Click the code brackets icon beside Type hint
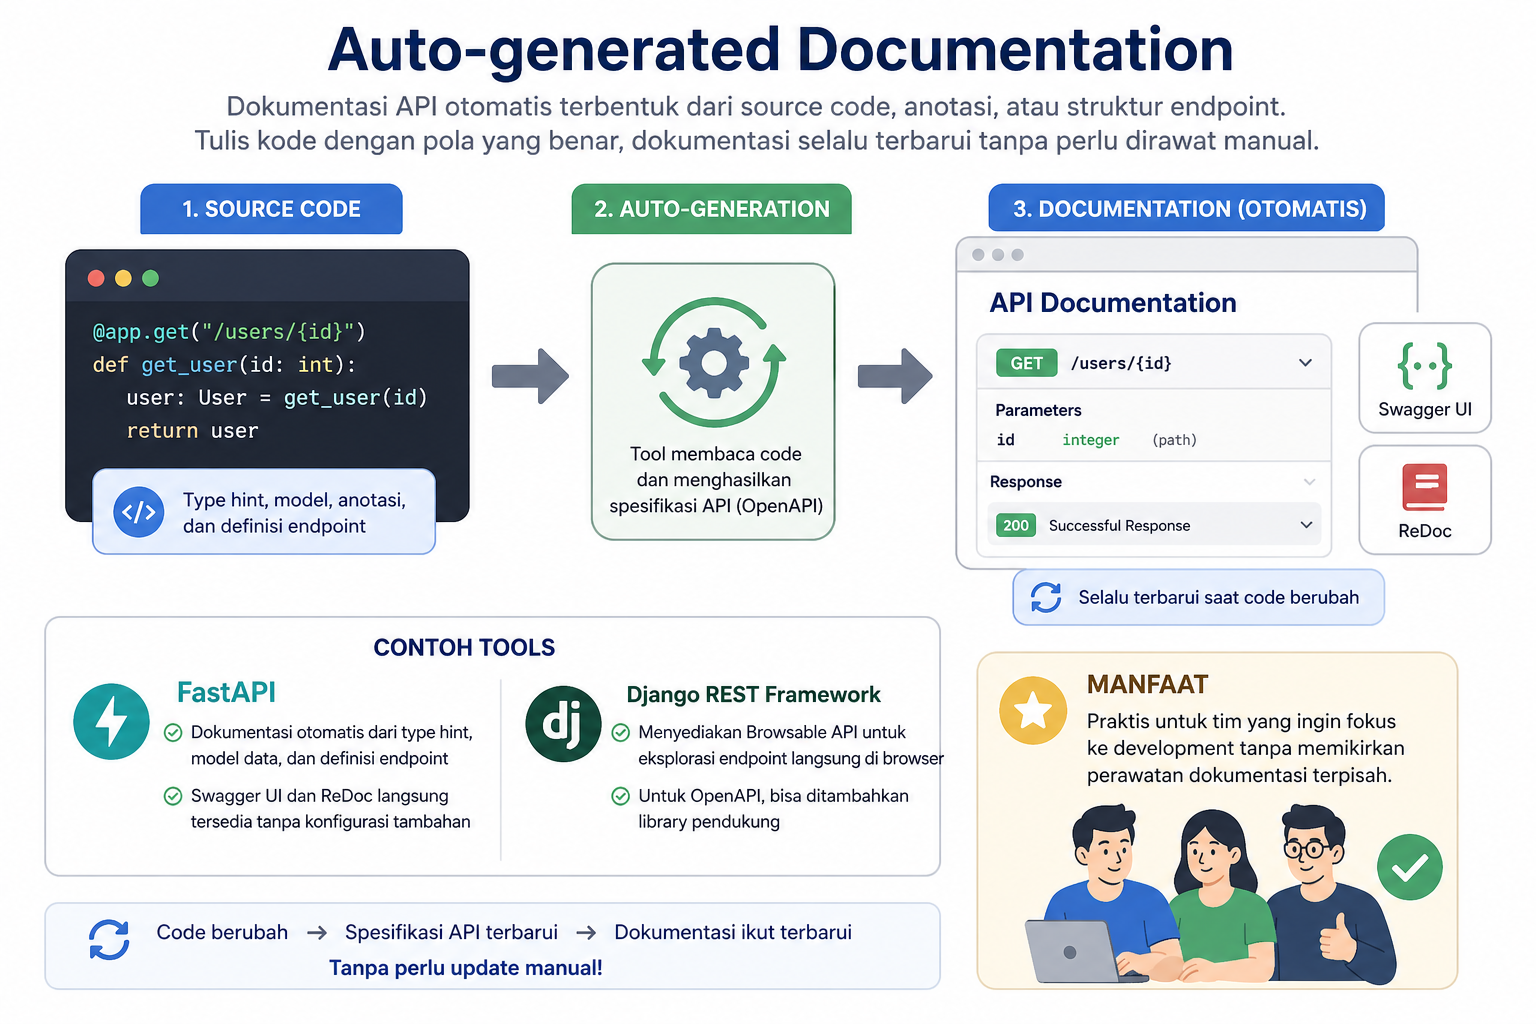Image resolution: width=1536 pixels, height=1024 pixels. (139, 513)
